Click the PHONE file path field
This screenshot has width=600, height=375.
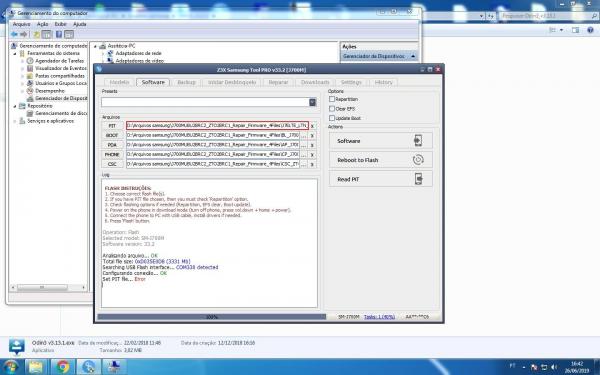(213, 154)
